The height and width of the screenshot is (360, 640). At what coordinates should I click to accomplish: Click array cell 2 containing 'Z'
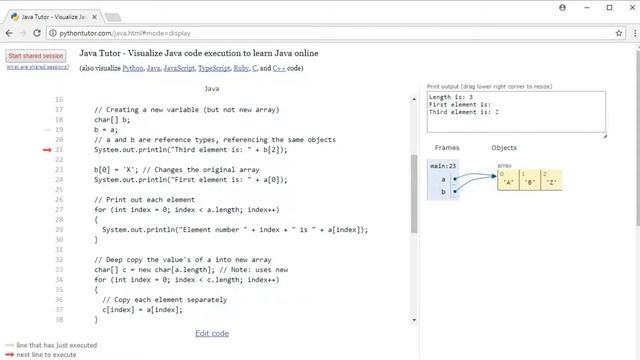pos(551,180)
